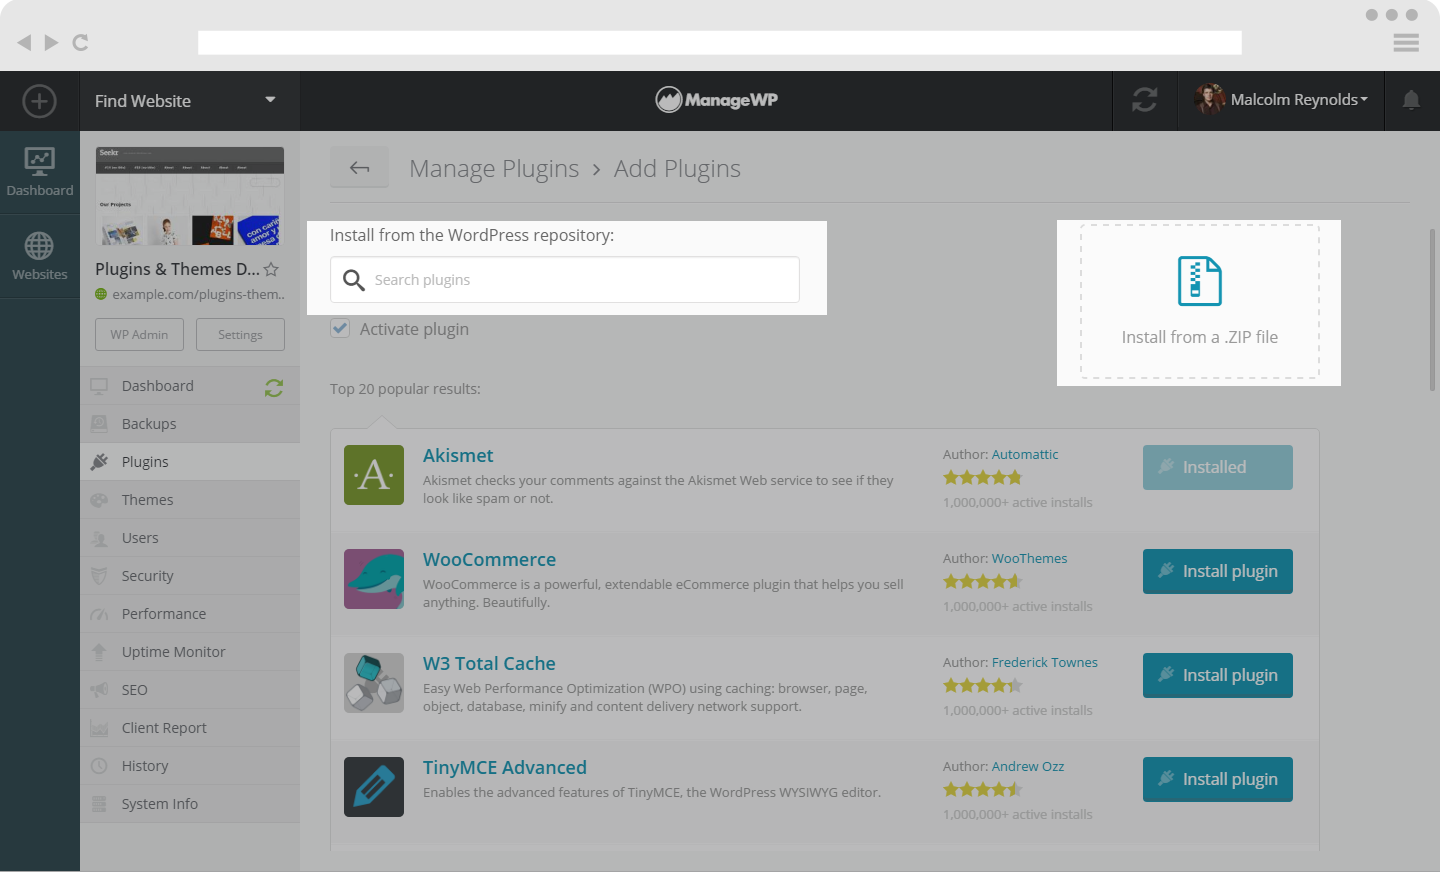Click Malcolm Reynolds profile avatar
The width and height of the screenshot is (1440, 872).
1209,99
